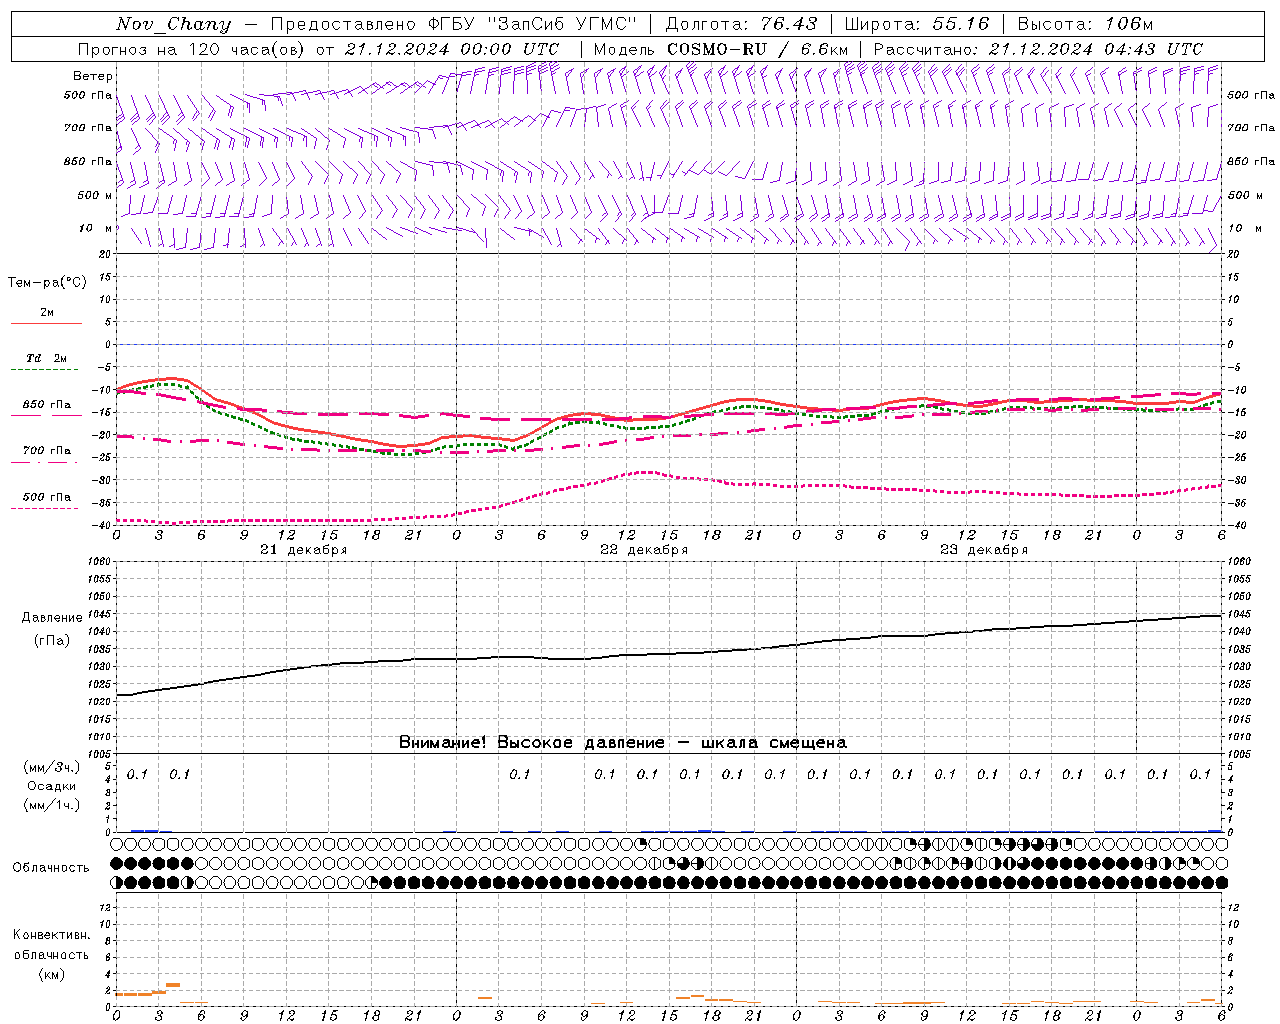Click the 'Высота: 106м' elevation value

pos(1085,24)
